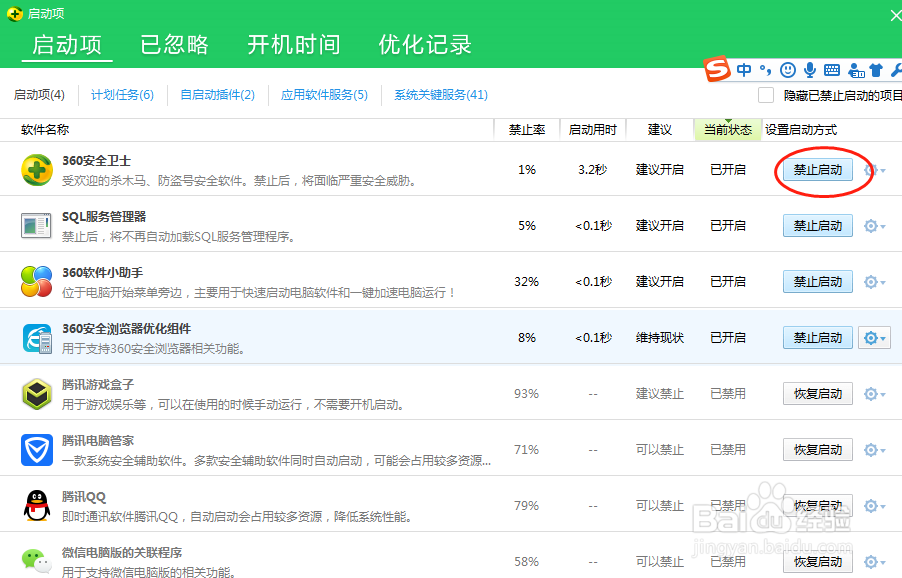
Task: Click the 腾讯QQ penguin icon
Action: pyautogui.click(x=37, y=506)
